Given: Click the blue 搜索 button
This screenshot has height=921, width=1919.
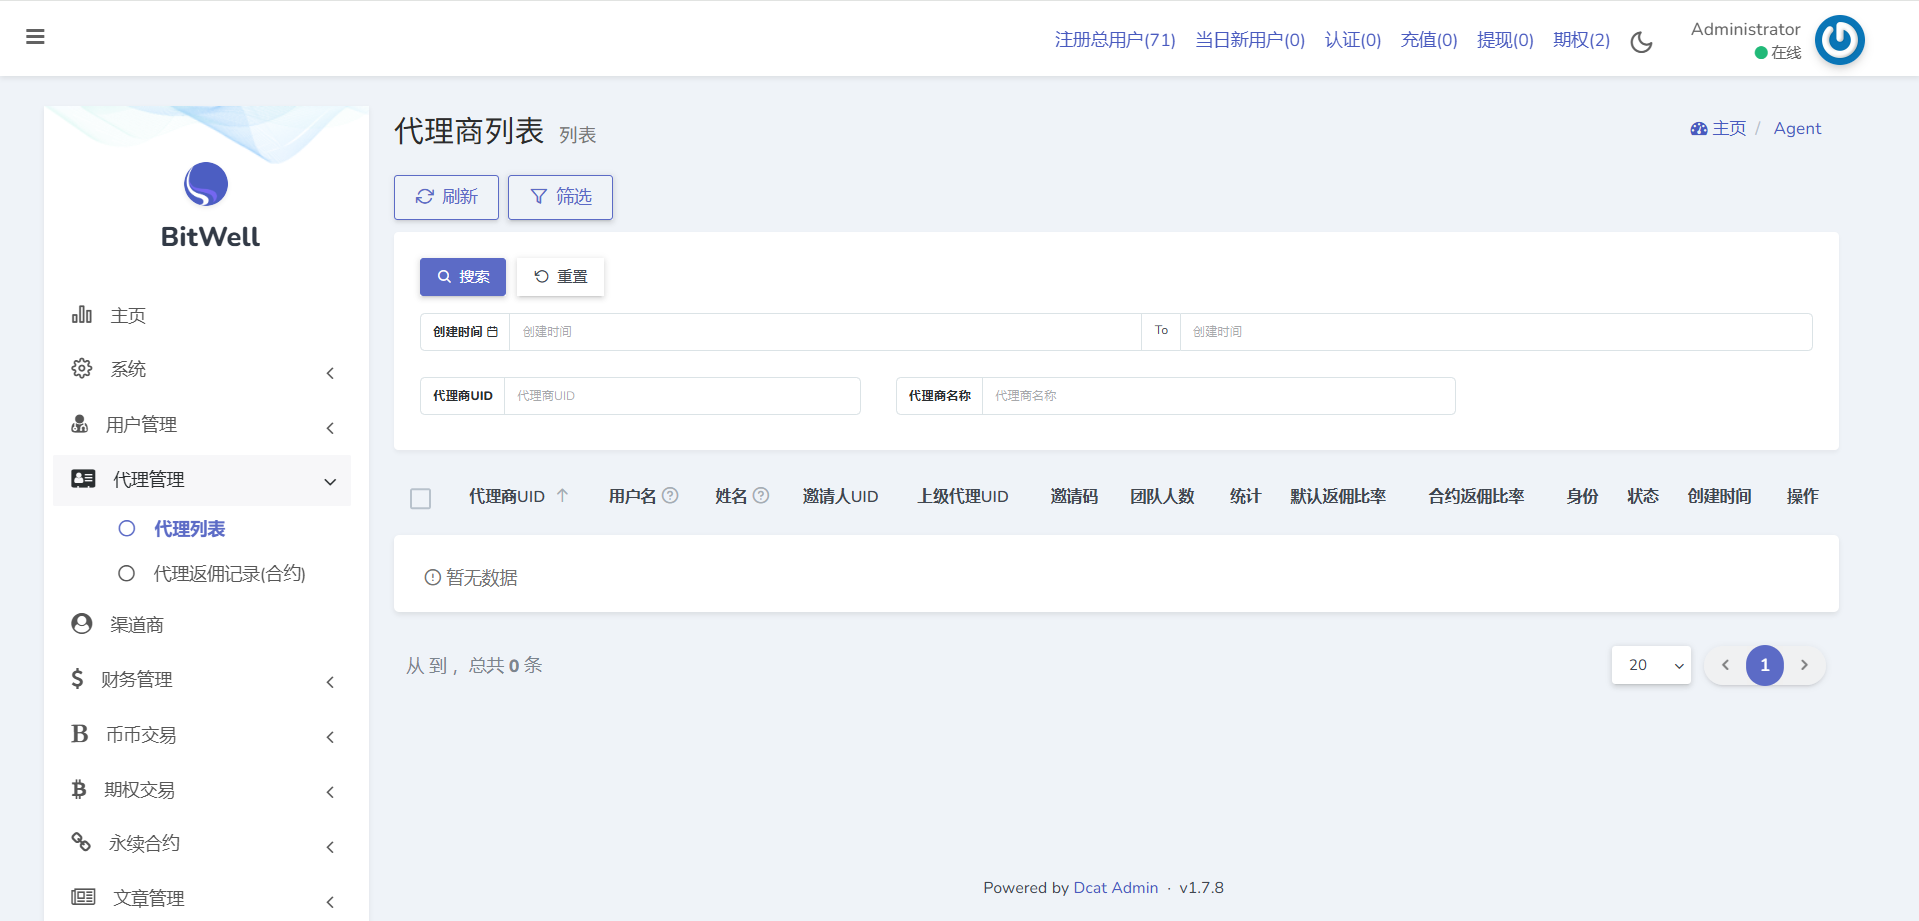Looking at the screenshot, I should coord(463,277).
